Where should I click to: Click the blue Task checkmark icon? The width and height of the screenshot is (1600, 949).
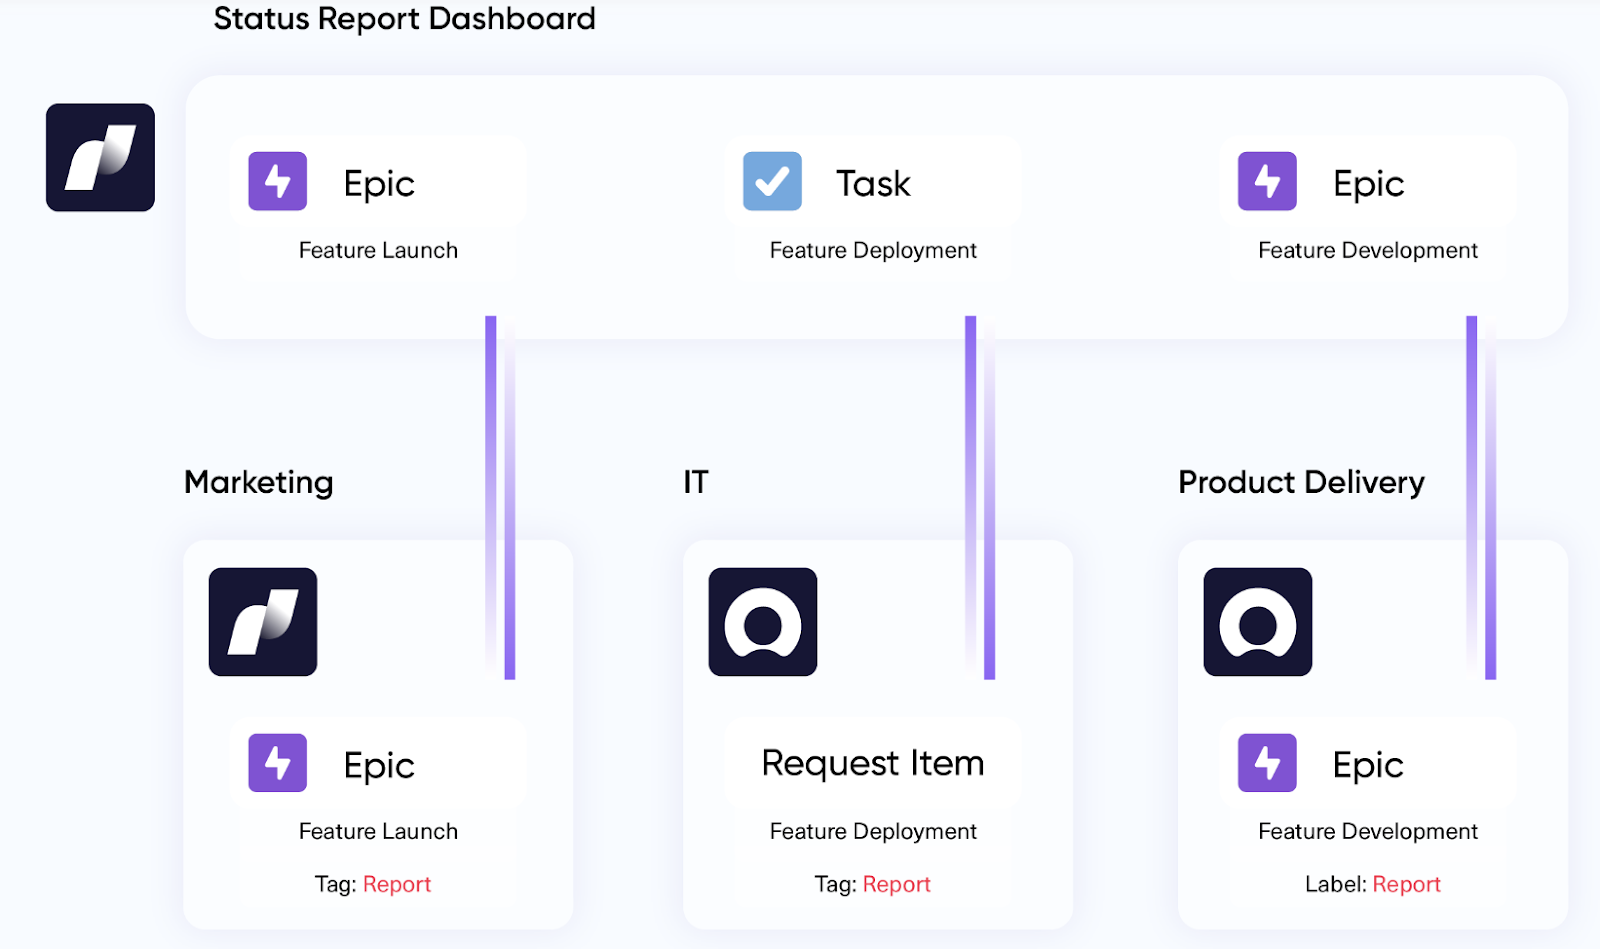click(x=772, y=181)
